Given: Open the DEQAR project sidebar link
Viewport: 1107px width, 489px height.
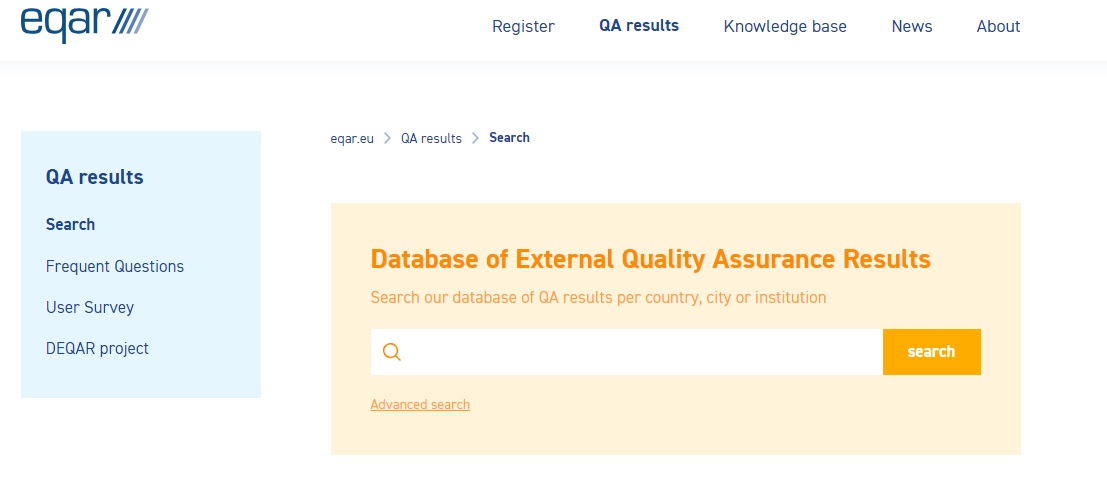Looking at the screenshot, I should click(97, 349).
